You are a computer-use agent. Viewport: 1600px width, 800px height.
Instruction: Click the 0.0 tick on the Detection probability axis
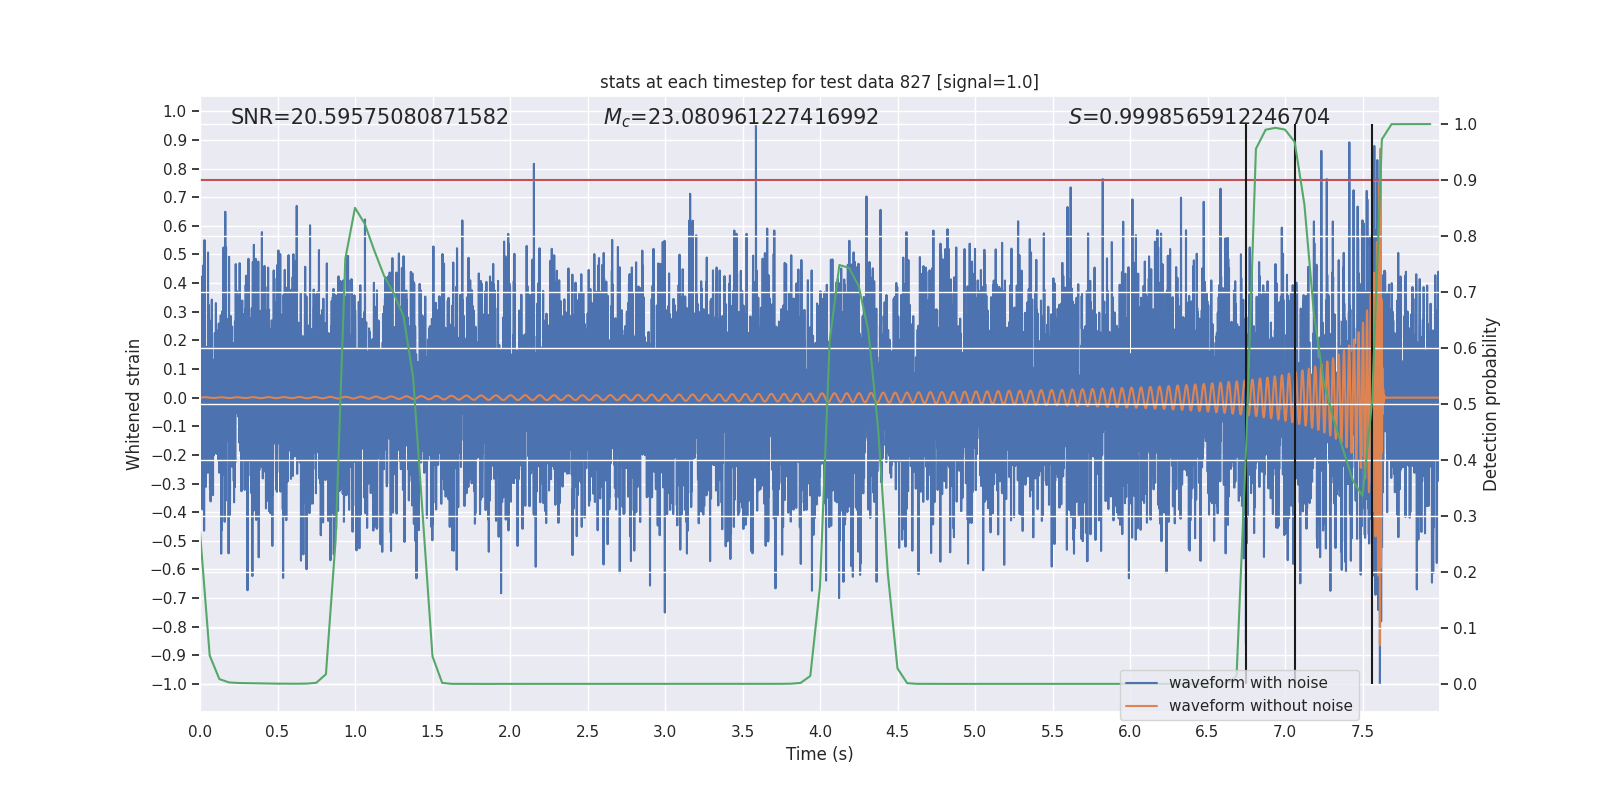(1465, 684)
